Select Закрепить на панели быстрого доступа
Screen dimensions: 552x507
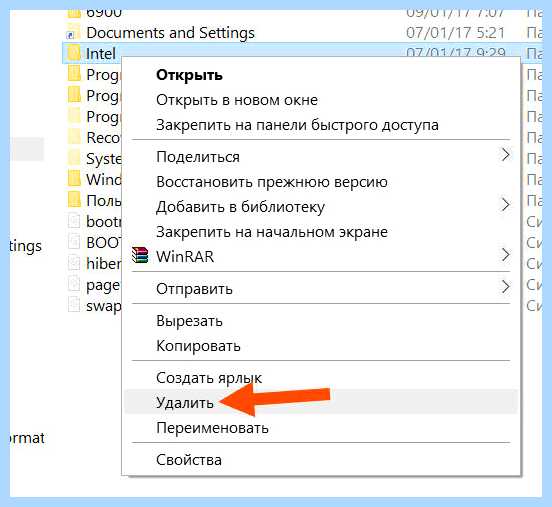tap(321, 125)
